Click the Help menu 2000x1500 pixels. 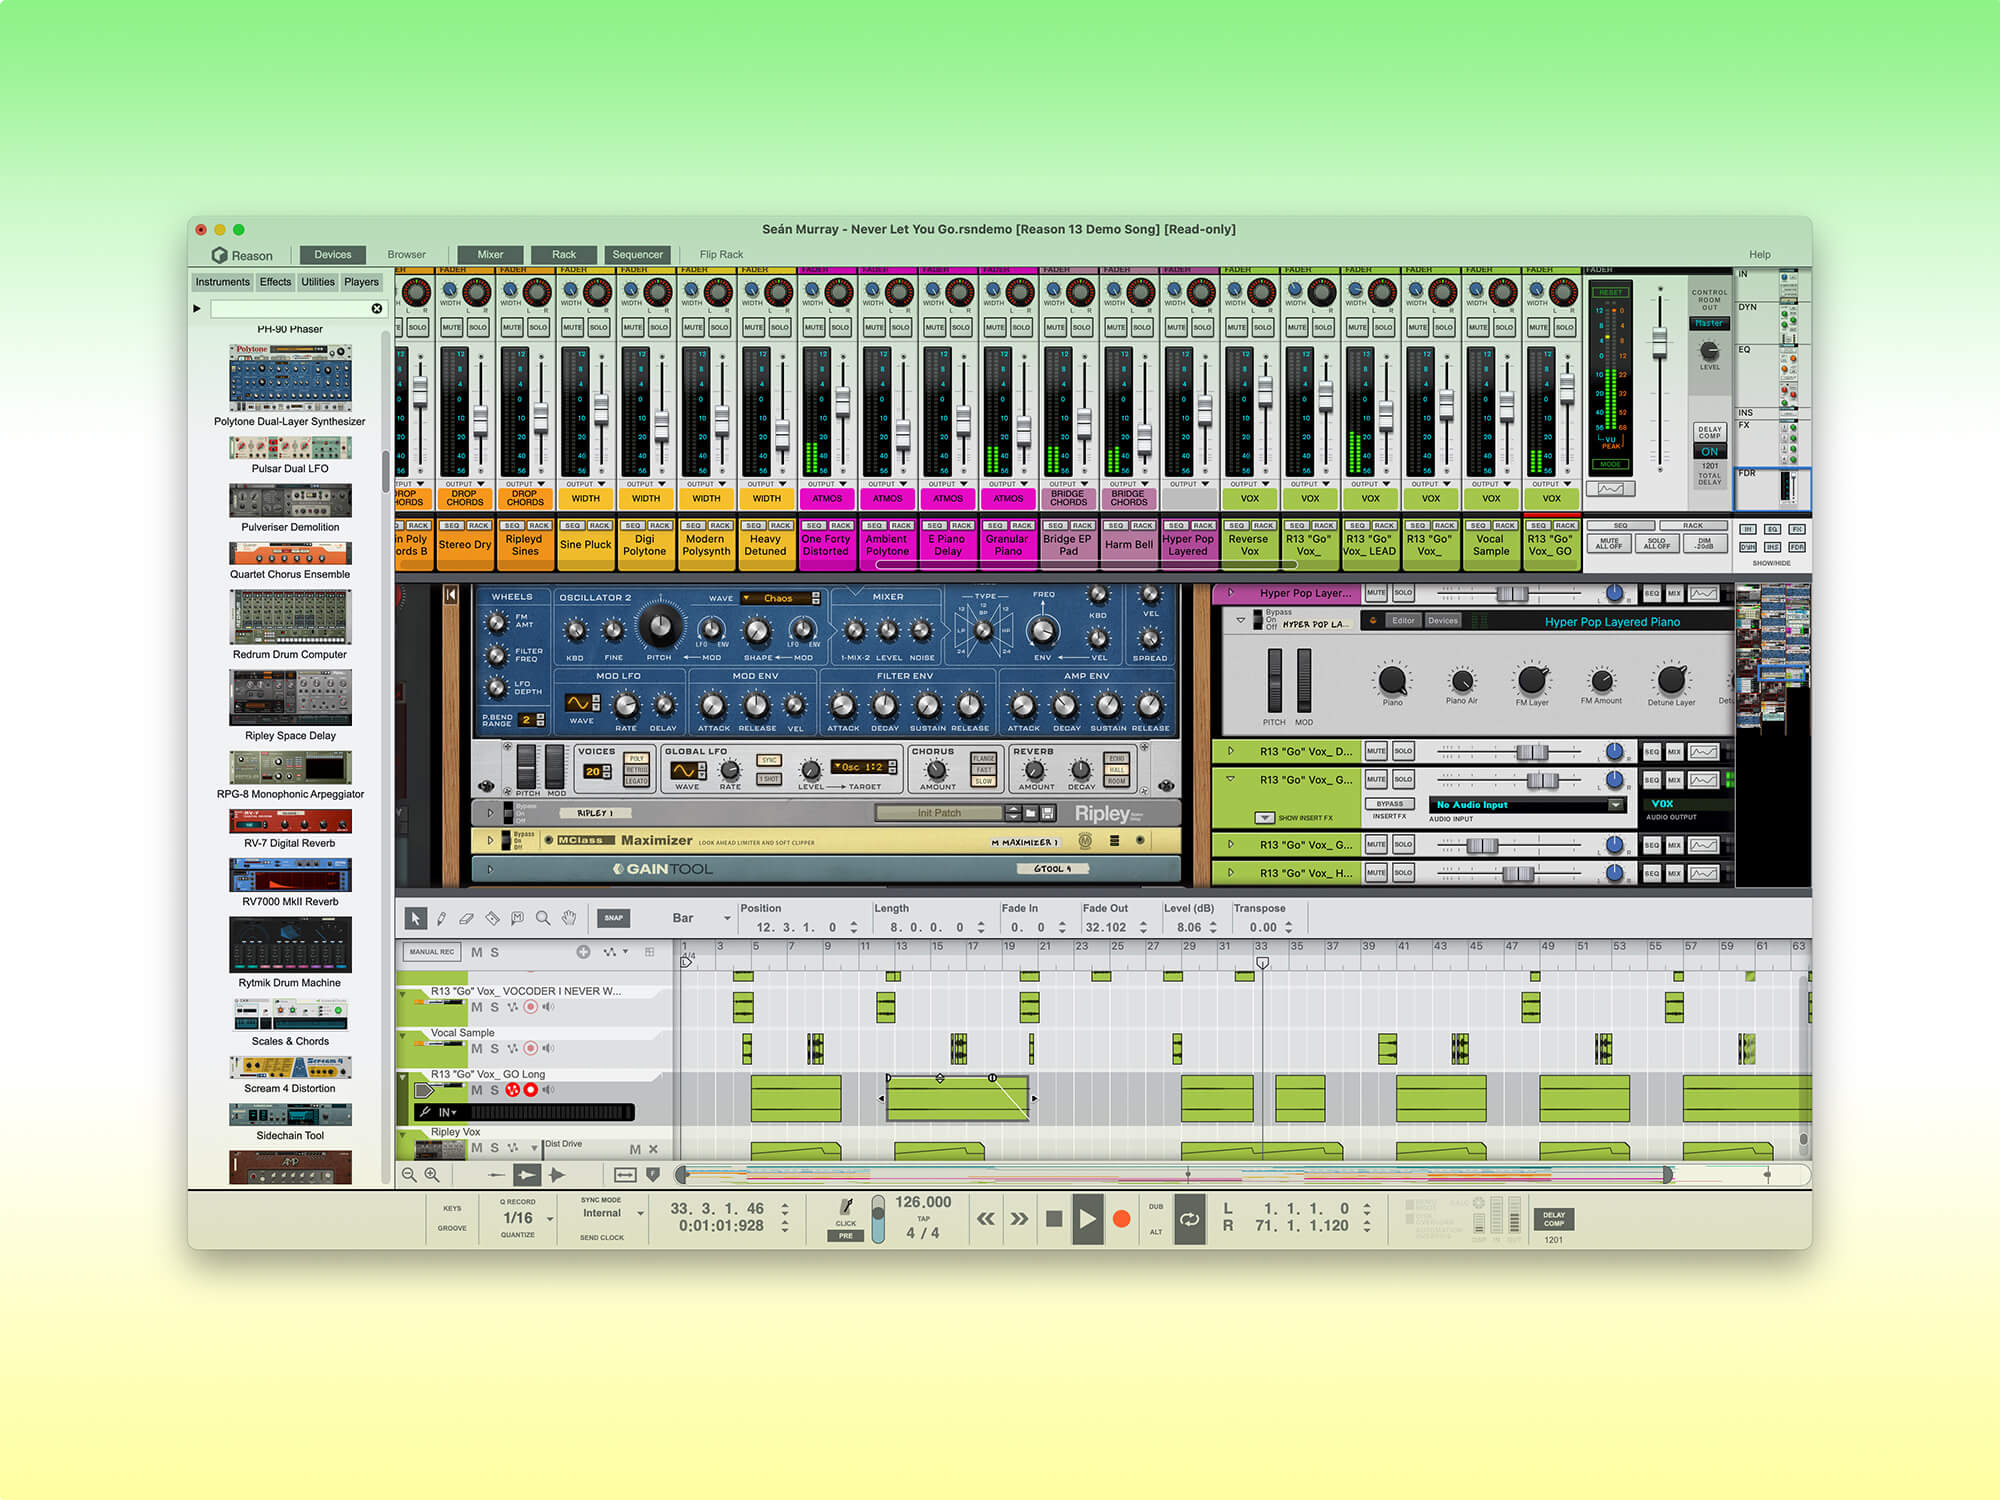(1760, 255)
